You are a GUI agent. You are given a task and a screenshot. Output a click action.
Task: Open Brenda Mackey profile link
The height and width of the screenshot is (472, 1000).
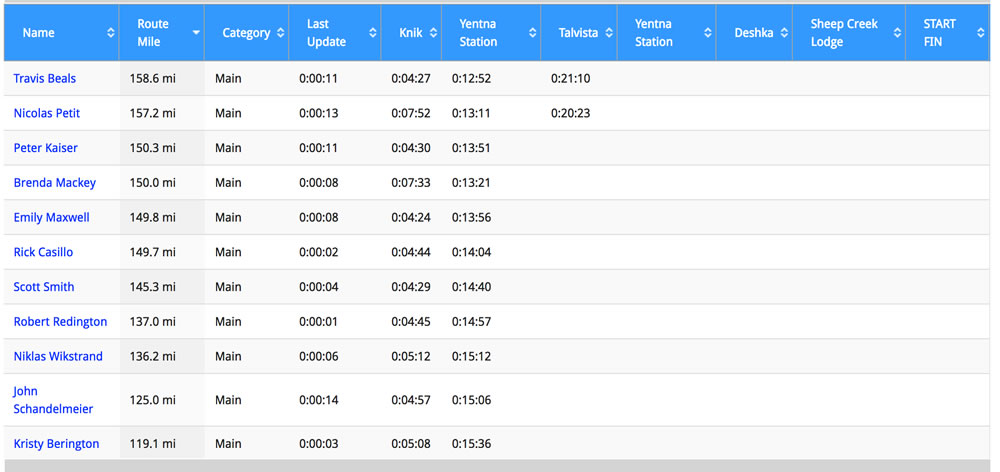55,182
